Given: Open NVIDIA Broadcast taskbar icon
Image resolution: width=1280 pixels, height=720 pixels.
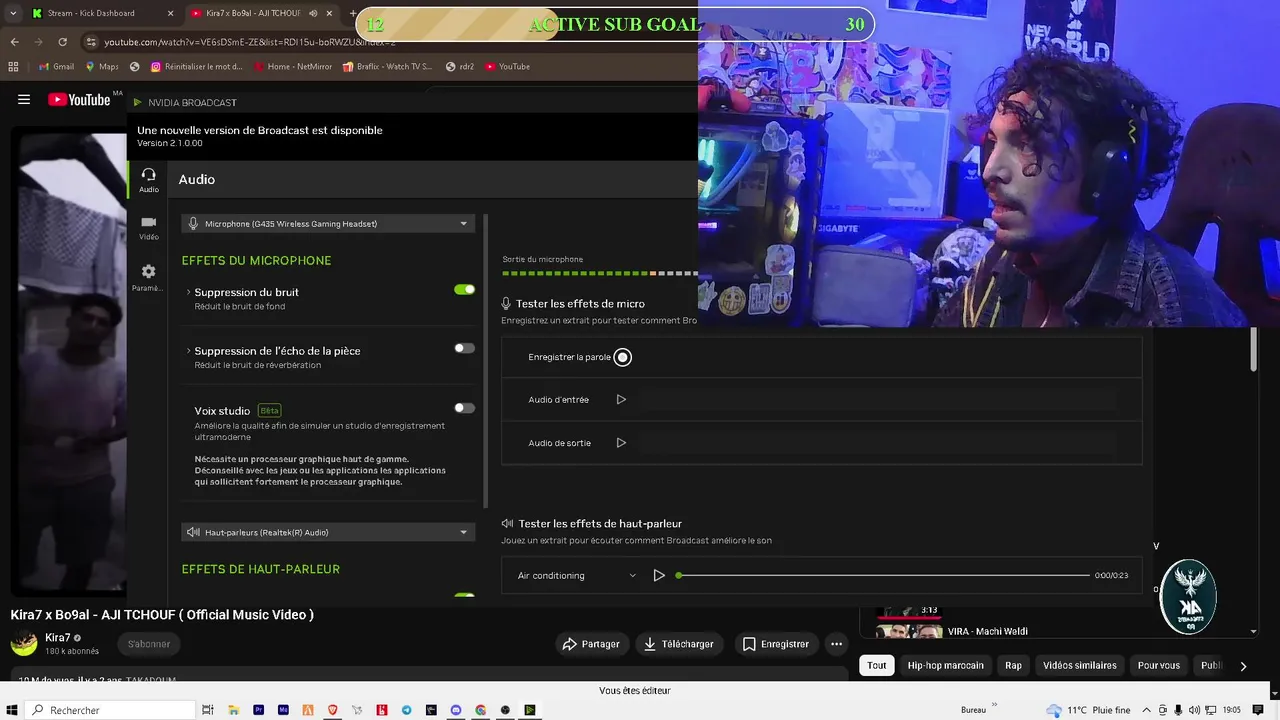Looking at the screenshot, I should [530, 710].
